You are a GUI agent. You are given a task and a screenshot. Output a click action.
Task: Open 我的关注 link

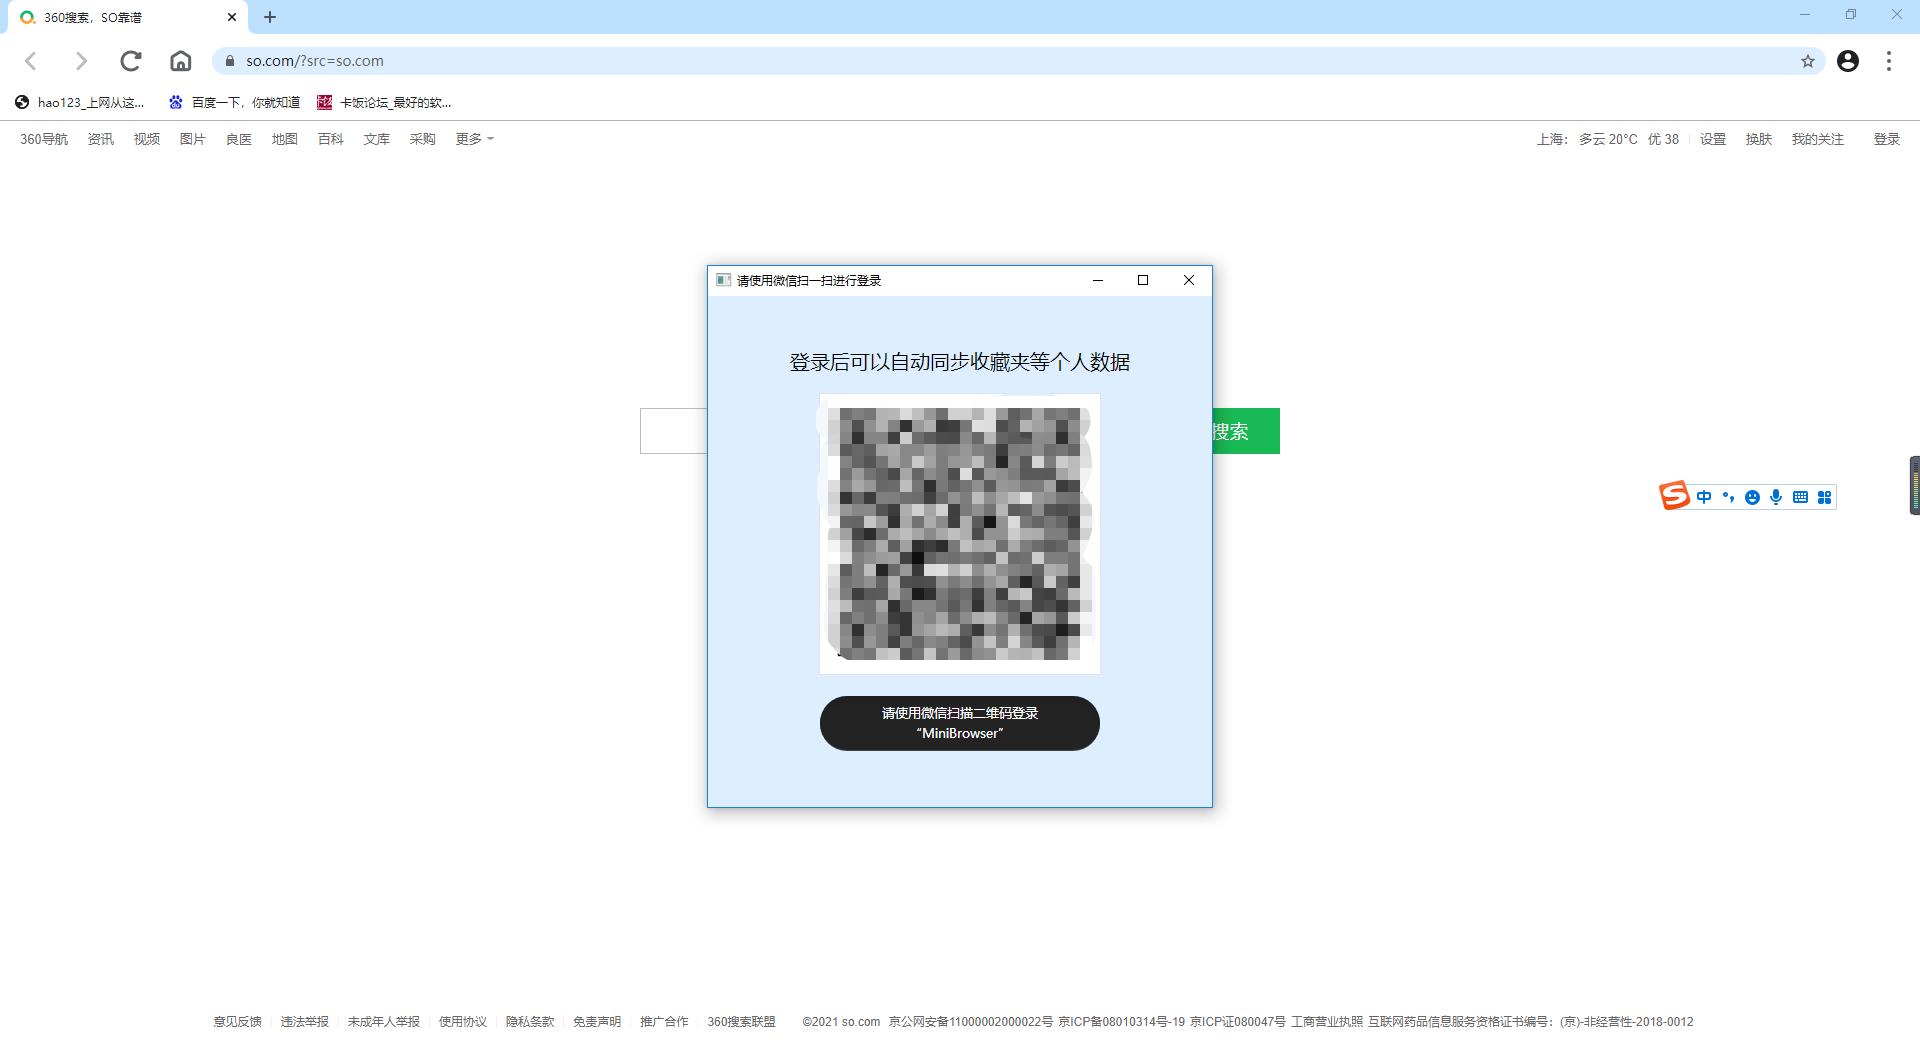pos(1818,139)
